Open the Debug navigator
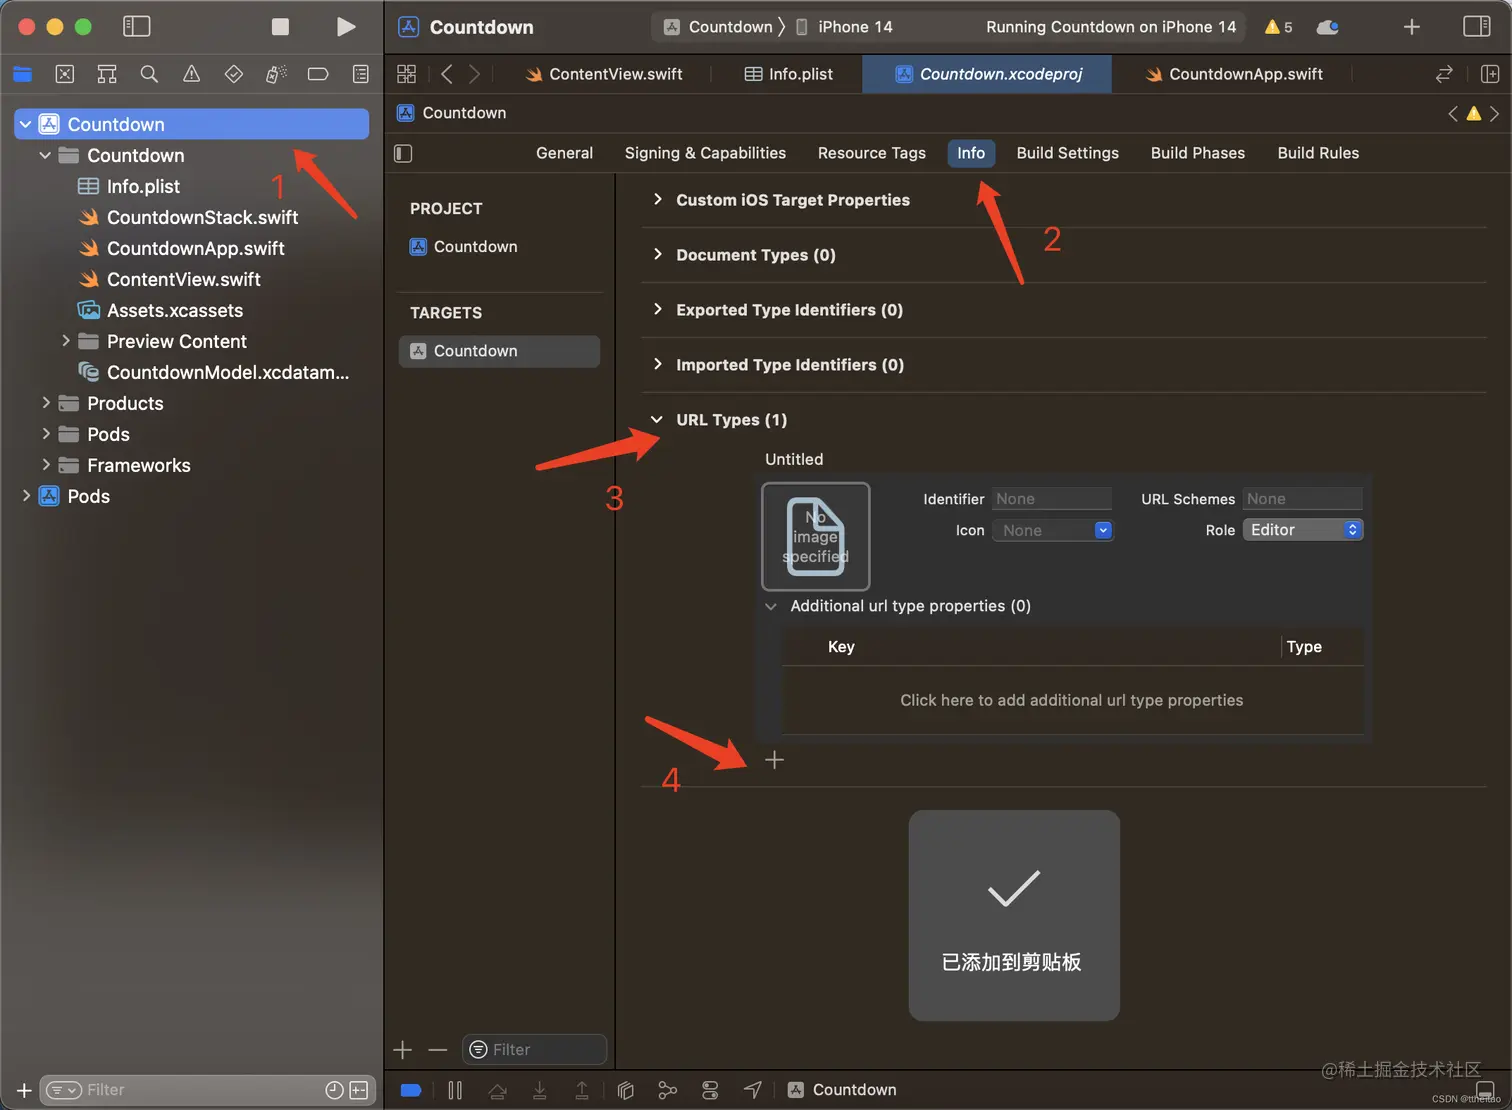The width and height of the screenshot is (1512, 1110). [276, 74]
